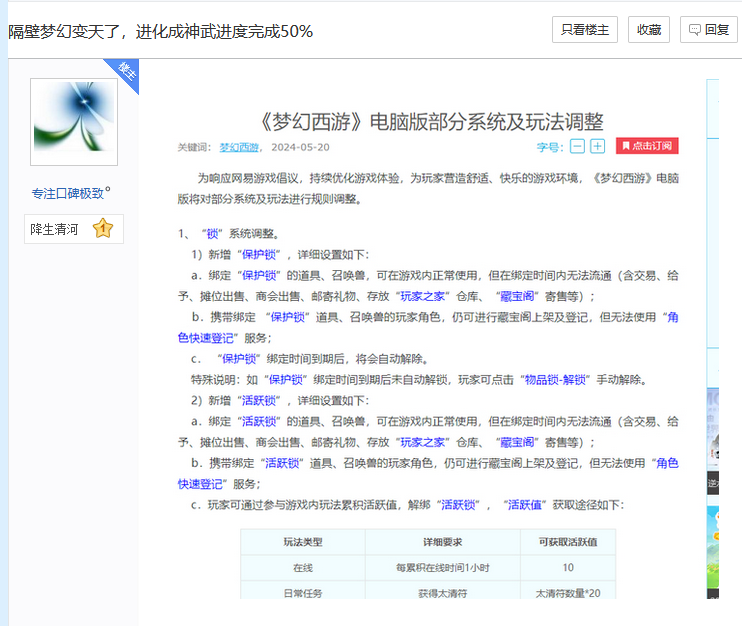Open the poster's flower avatar image

pyautogui.click(x=74, y=122)
